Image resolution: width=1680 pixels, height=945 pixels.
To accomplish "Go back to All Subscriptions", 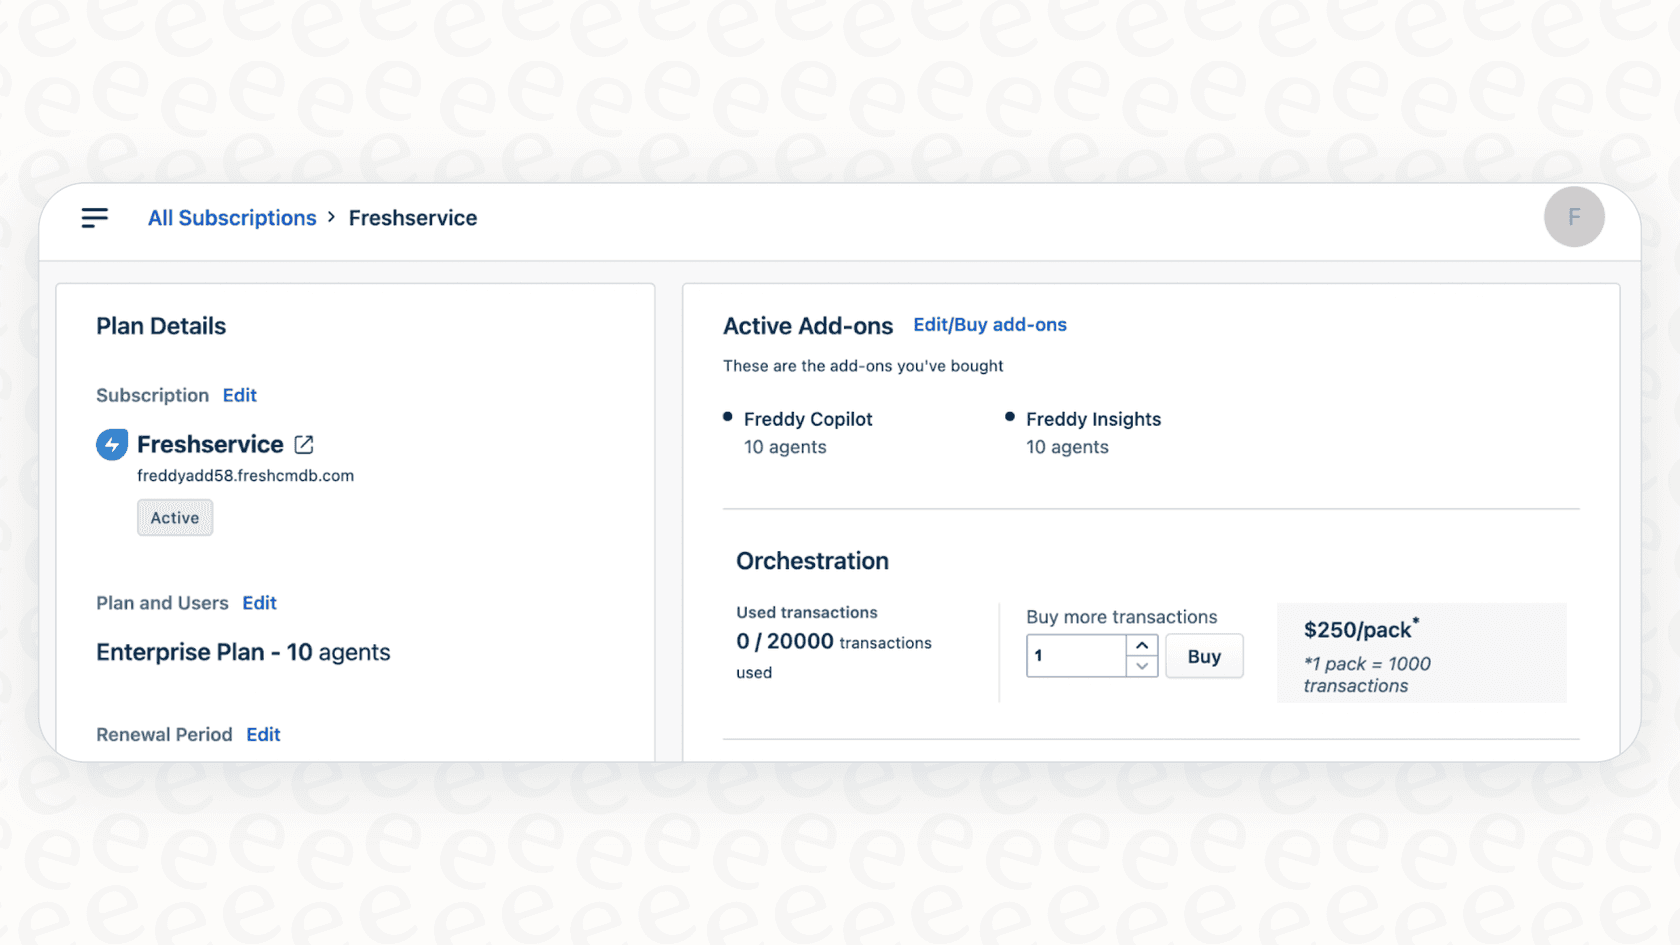I will pyautogui.click(x=232, y=218).
